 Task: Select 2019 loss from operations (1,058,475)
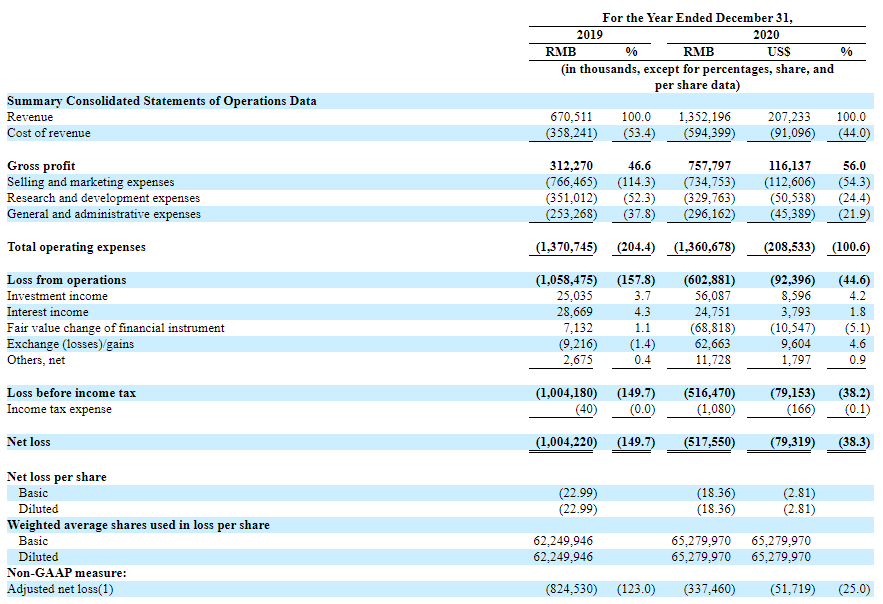567,280
